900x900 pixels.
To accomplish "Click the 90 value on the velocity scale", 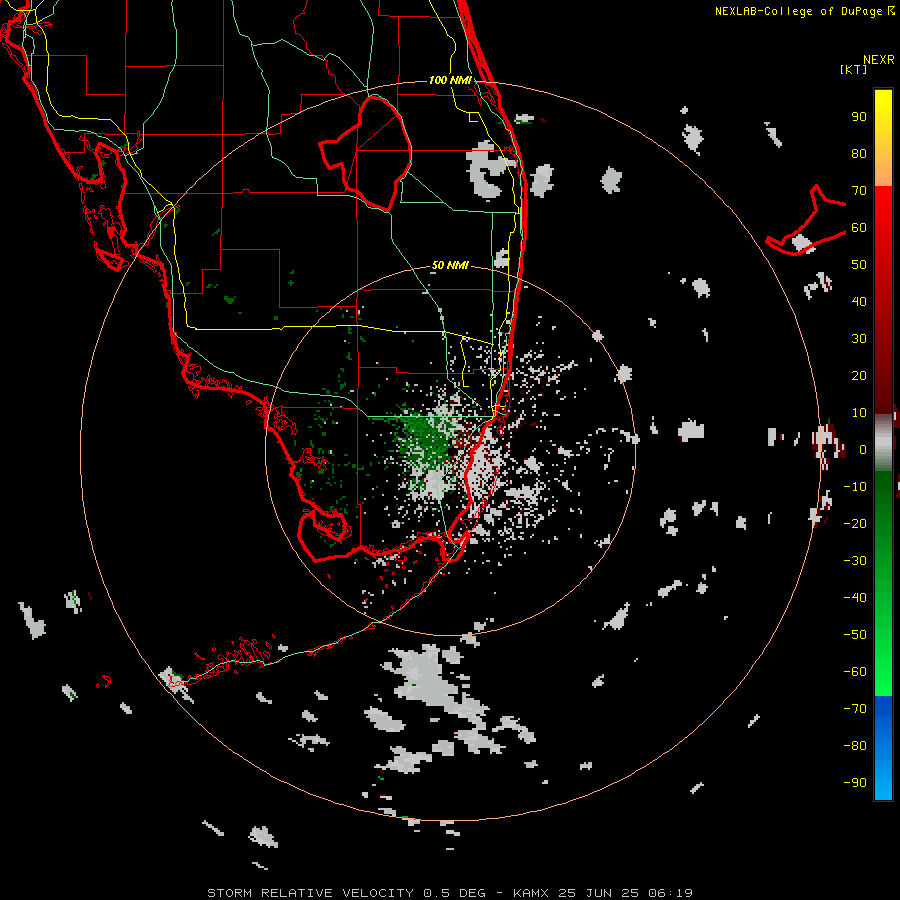I will pos(859,117).
